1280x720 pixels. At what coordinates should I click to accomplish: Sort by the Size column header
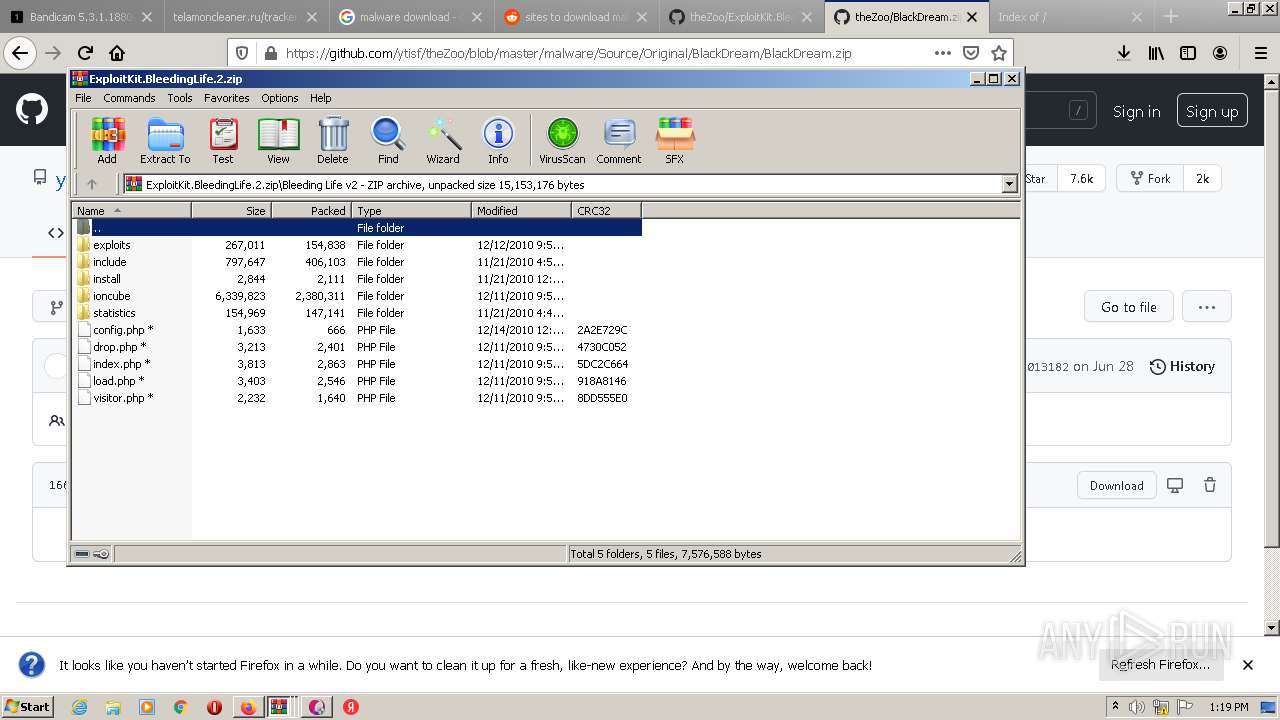[231, 210]
